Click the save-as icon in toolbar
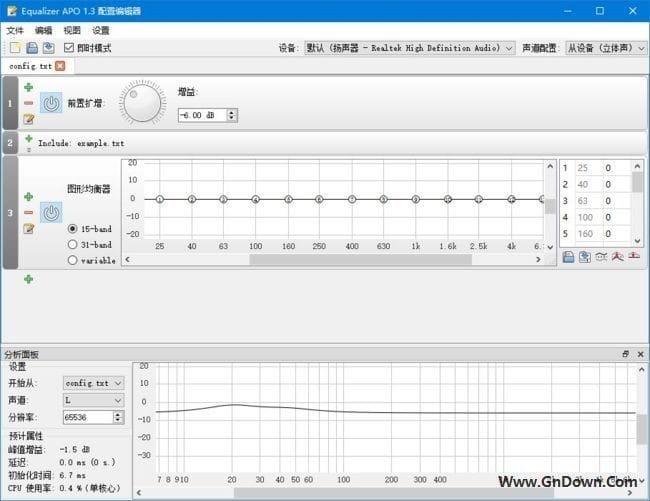650x501 pixels. (x=49, y=48)
